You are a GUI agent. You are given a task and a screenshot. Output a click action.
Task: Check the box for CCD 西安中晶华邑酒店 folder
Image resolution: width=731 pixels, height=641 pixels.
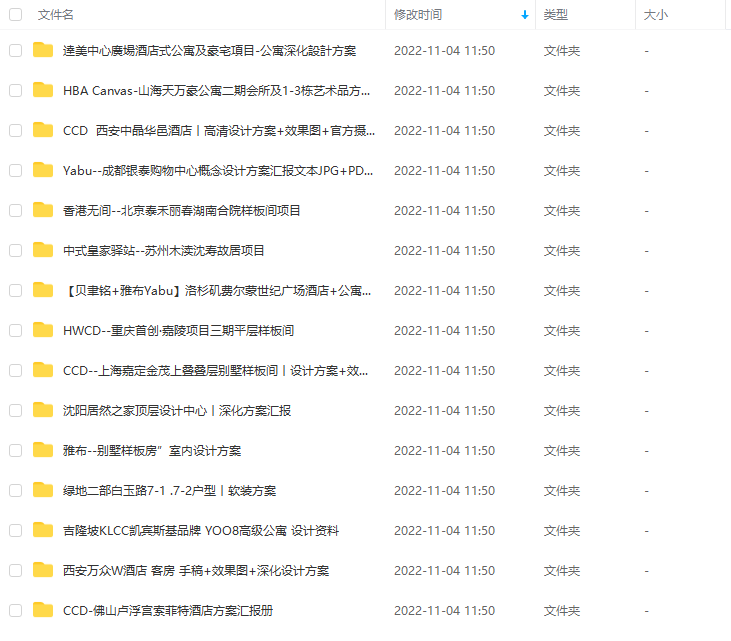pyautogui.click(x=15, y=131)
